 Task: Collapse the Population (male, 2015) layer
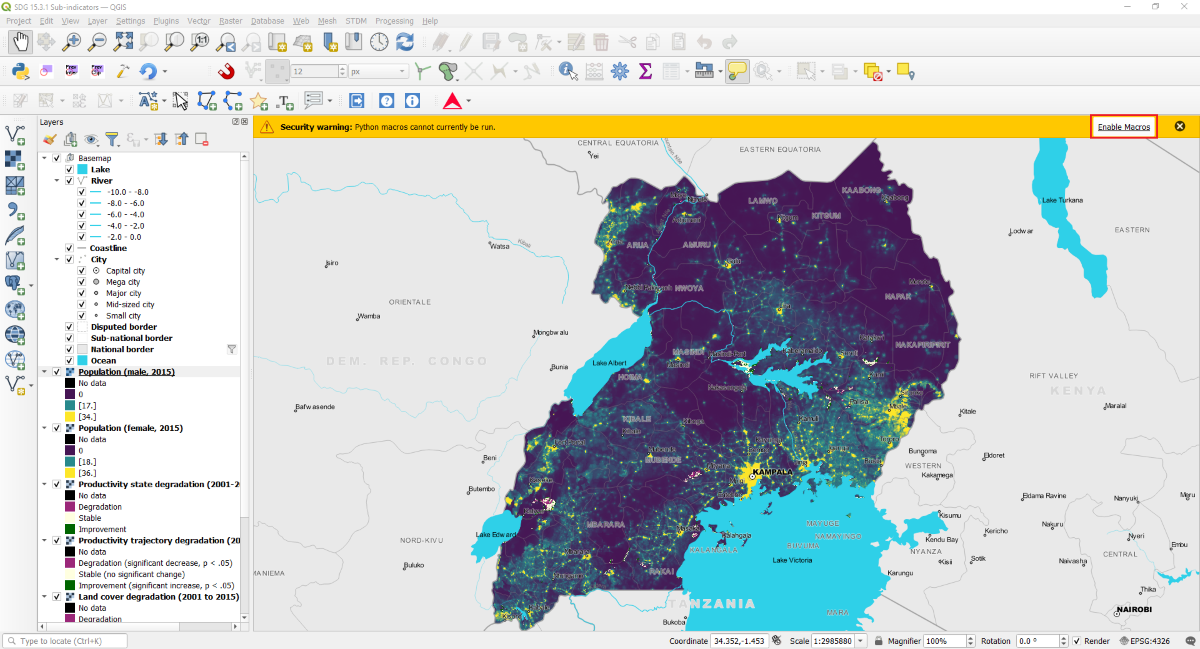click(44, 372)
